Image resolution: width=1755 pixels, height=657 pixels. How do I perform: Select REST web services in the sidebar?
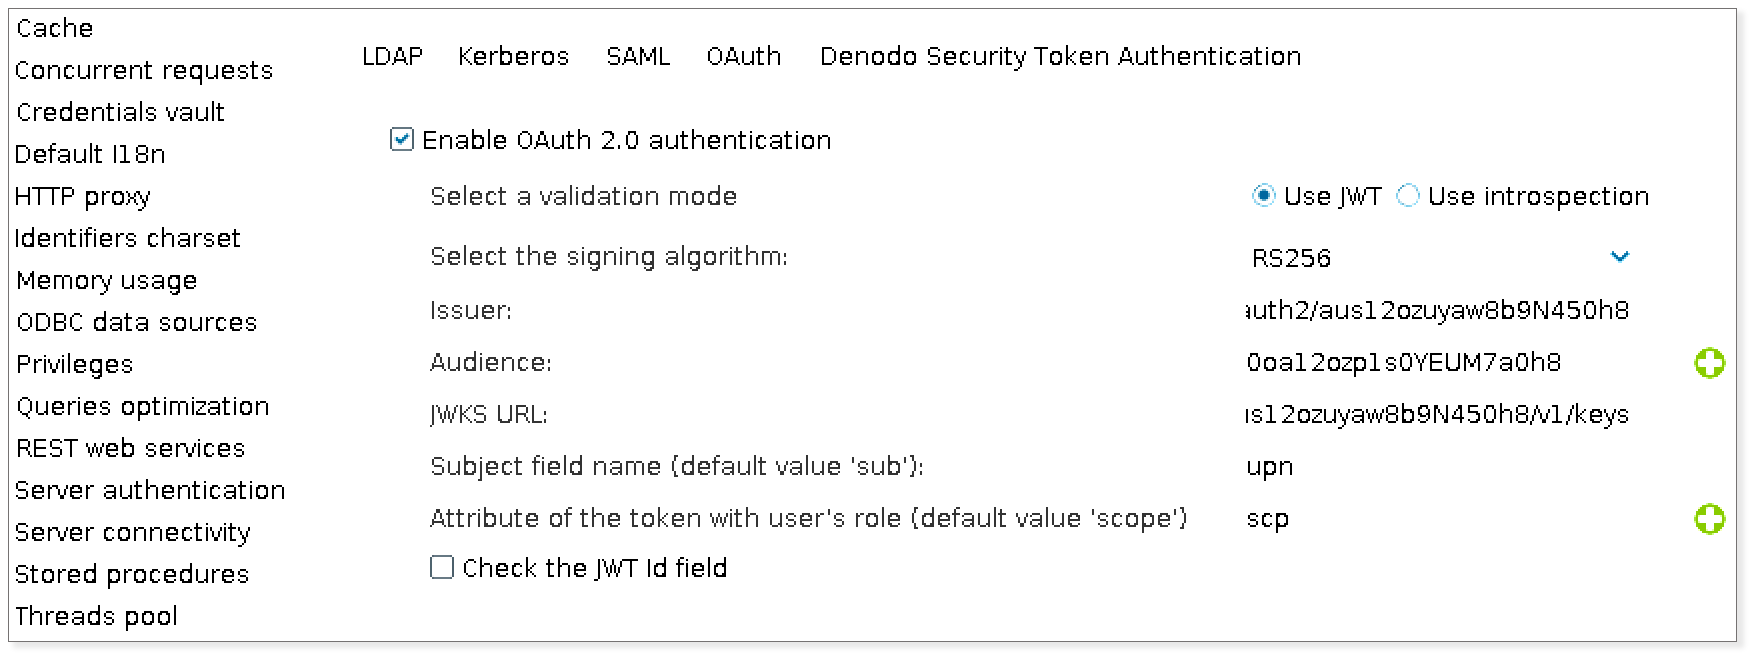click(x=130, y=448)
